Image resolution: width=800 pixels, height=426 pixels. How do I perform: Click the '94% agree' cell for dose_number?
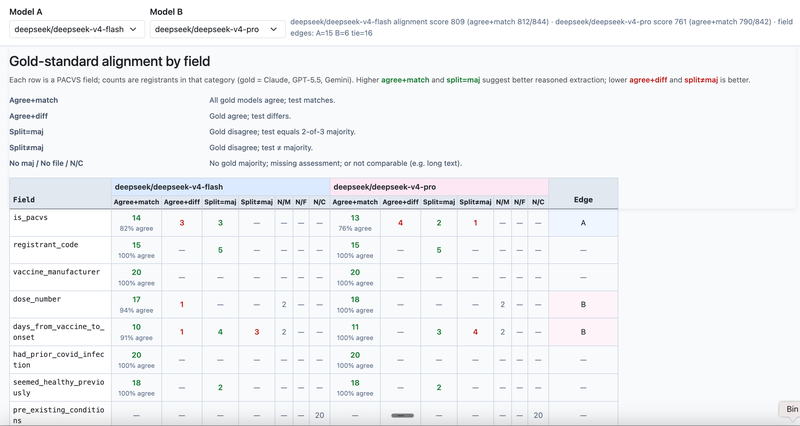136,305
